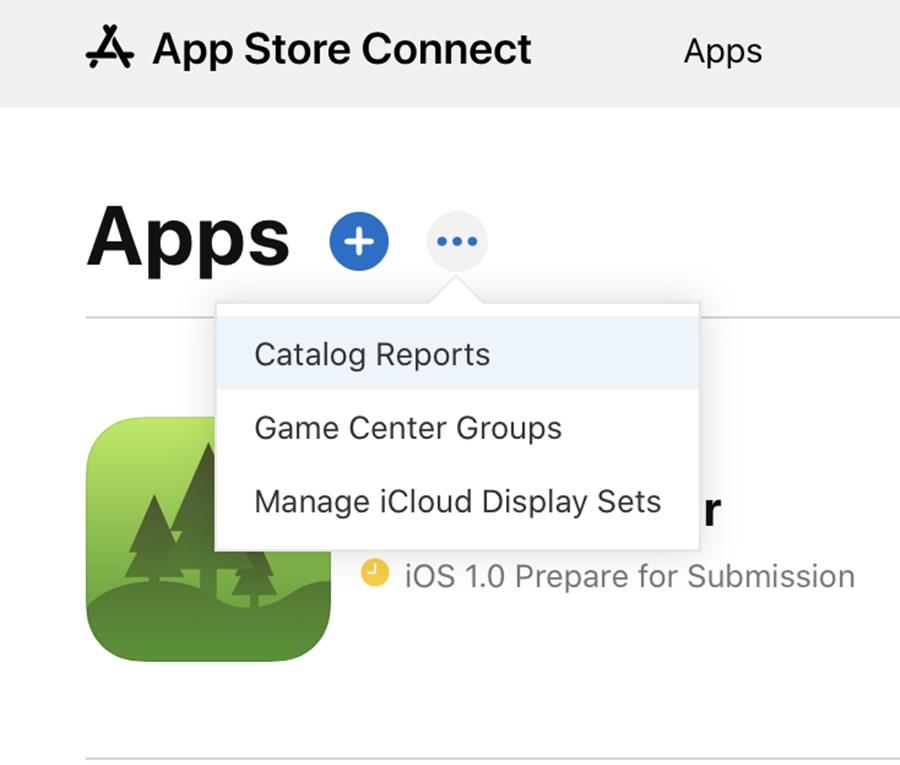Click the yellow clock status icon
The width and height of the screenshot is (900, 765).
(375, 573)
